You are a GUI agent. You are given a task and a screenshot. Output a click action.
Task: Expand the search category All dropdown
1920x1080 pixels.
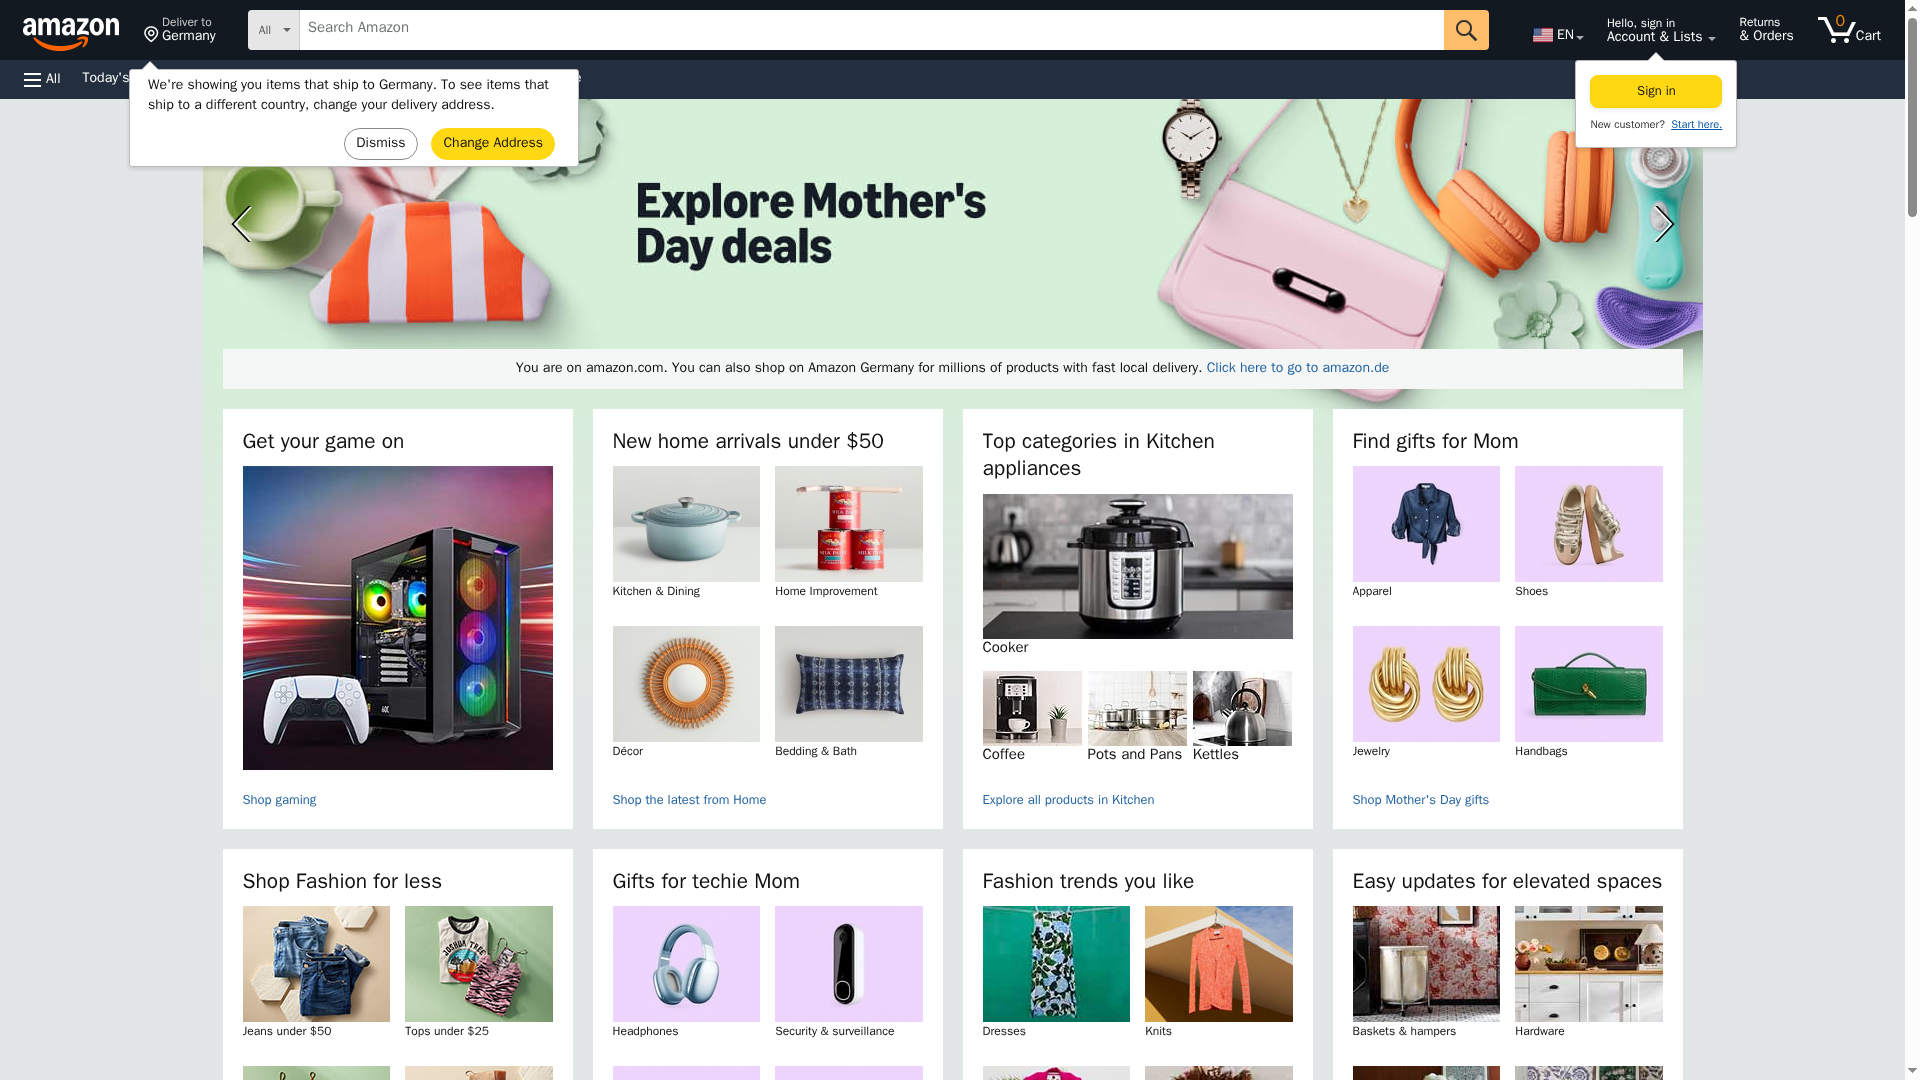[274, 30]
